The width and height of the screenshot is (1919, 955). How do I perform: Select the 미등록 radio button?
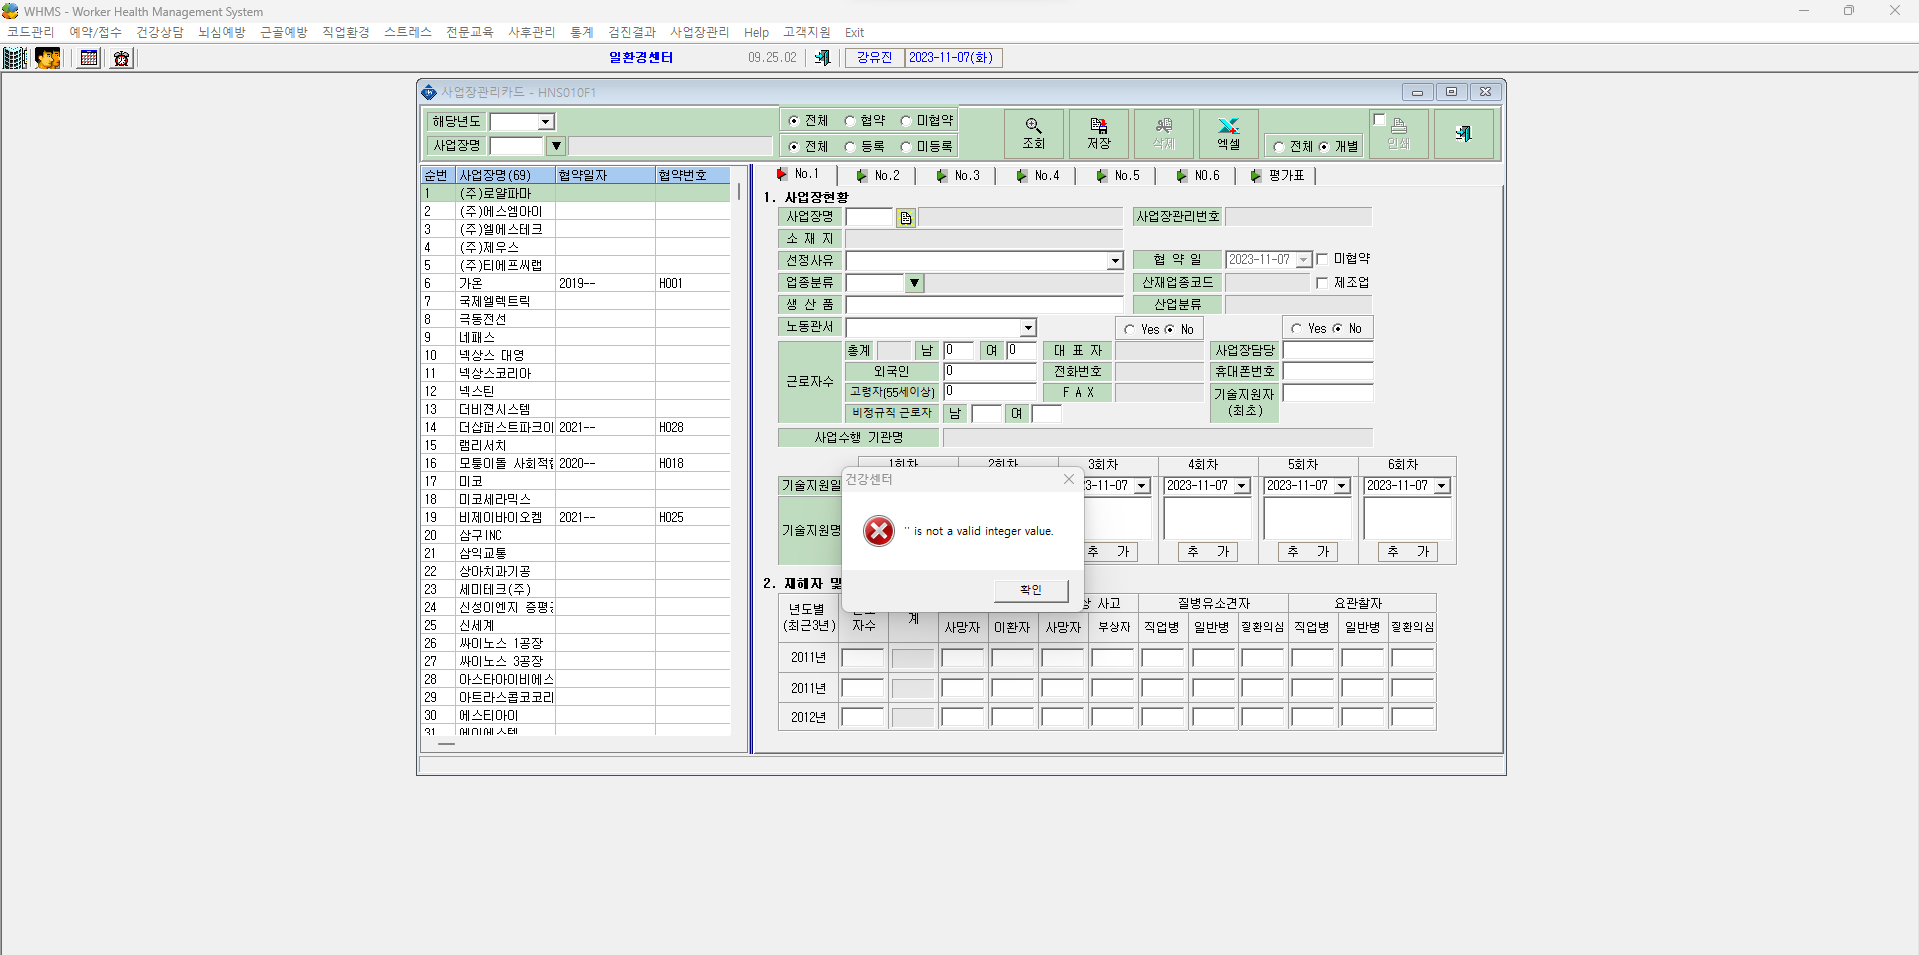click(906, 147)
